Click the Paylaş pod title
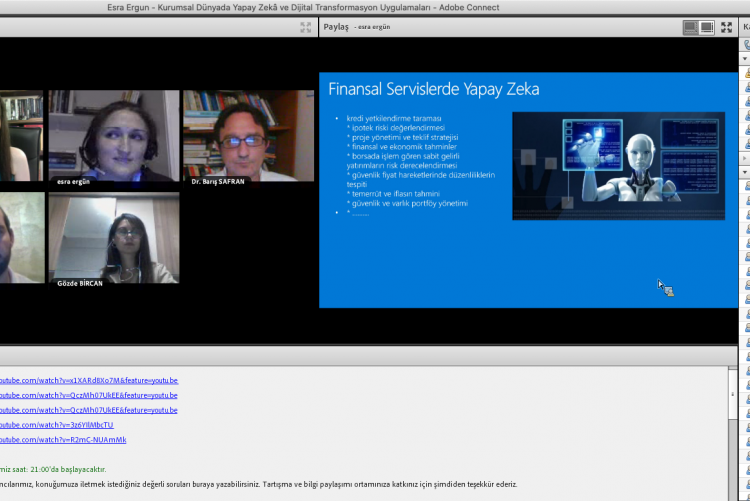Screen dimensions: 750x501 click(336, 27)
